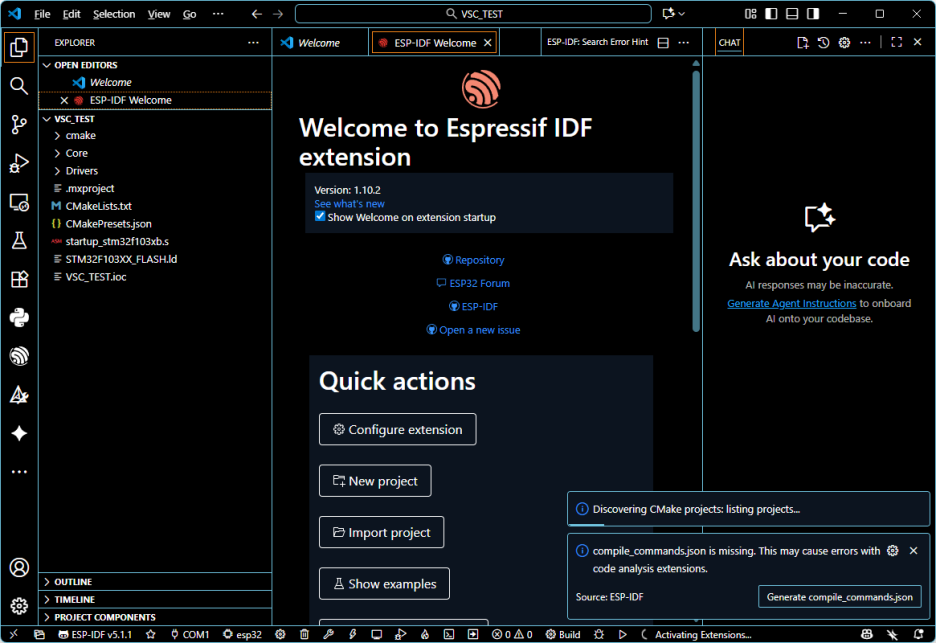This screenshot has width=936, height=643.
Task: Change esp32 target device in status bar
Action: point(242,634)
